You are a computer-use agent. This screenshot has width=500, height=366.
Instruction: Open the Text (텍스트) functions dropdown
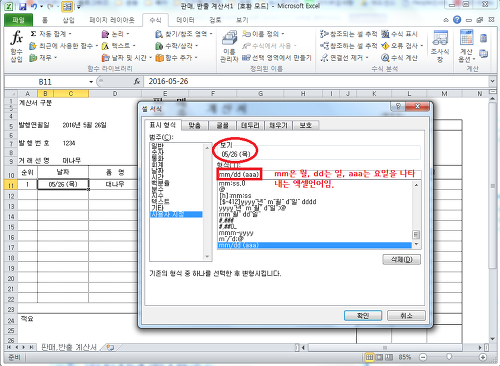[119, 46]
